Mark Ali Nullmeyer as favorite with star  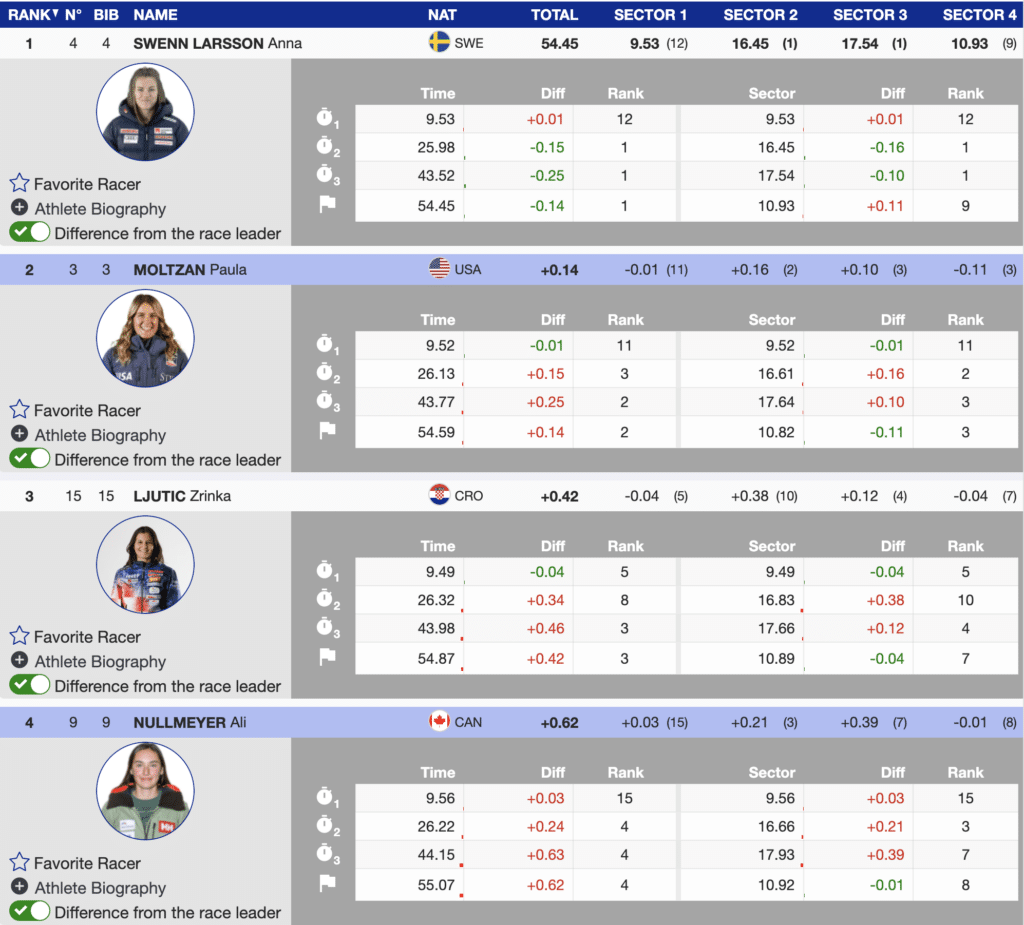click(x=19, y=863)
